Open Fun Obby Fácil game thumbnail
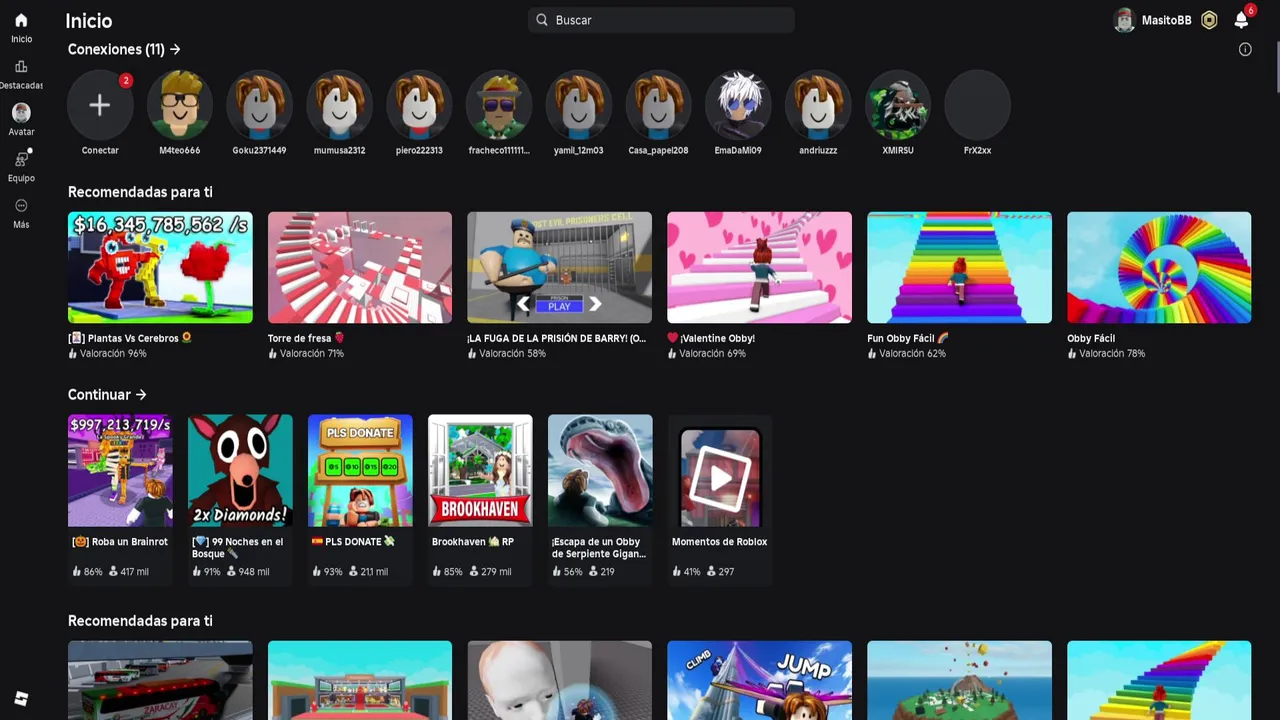 tap(959, 267)
